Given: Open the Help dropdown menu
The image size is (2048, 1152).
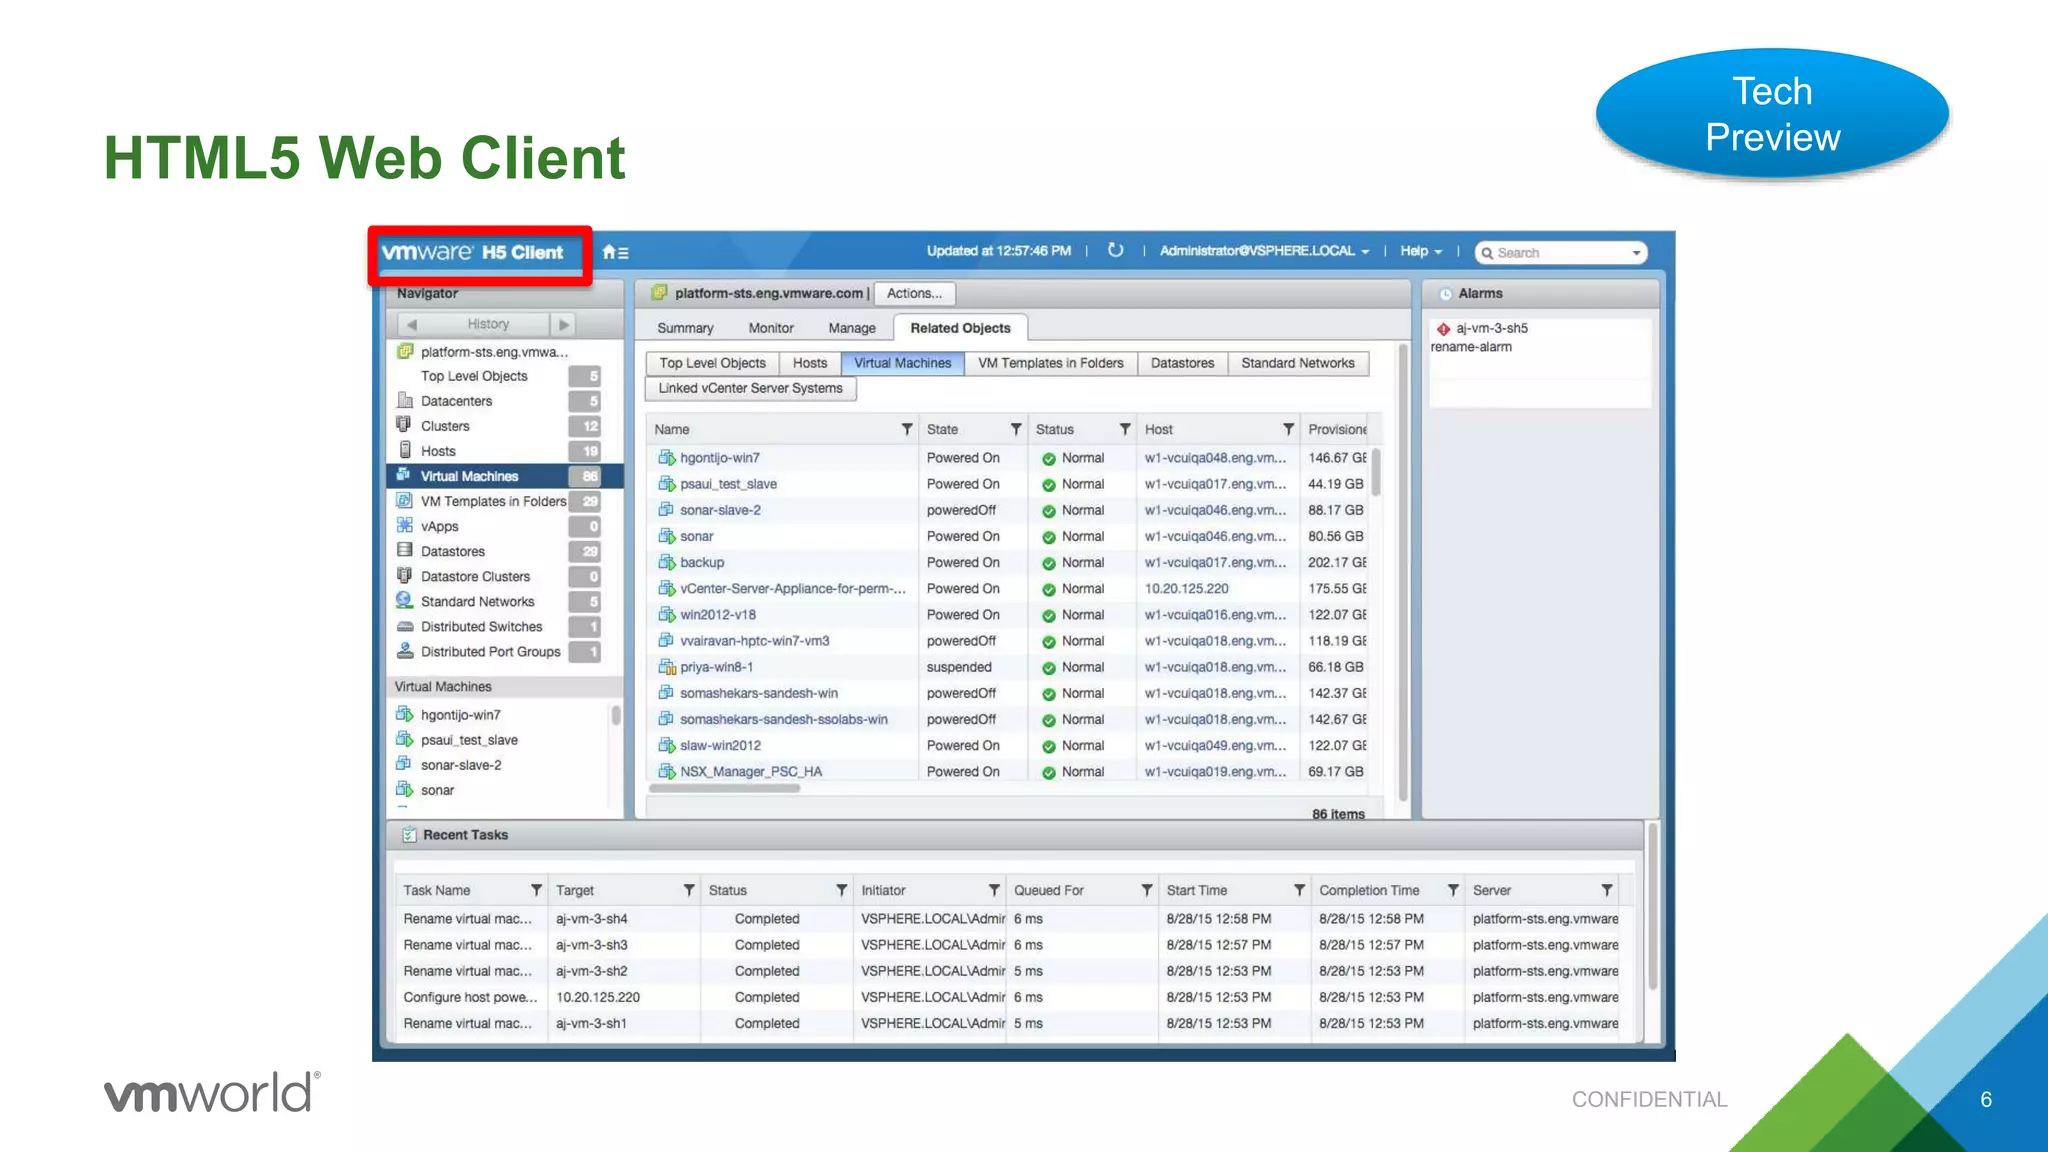Looking at the screenshot, I should (x=1421, y=251).
